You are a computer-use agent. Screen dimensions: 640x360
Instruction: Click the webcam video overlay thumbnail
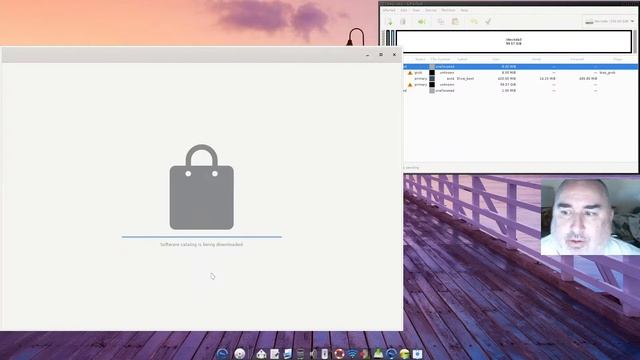point(590,217)
